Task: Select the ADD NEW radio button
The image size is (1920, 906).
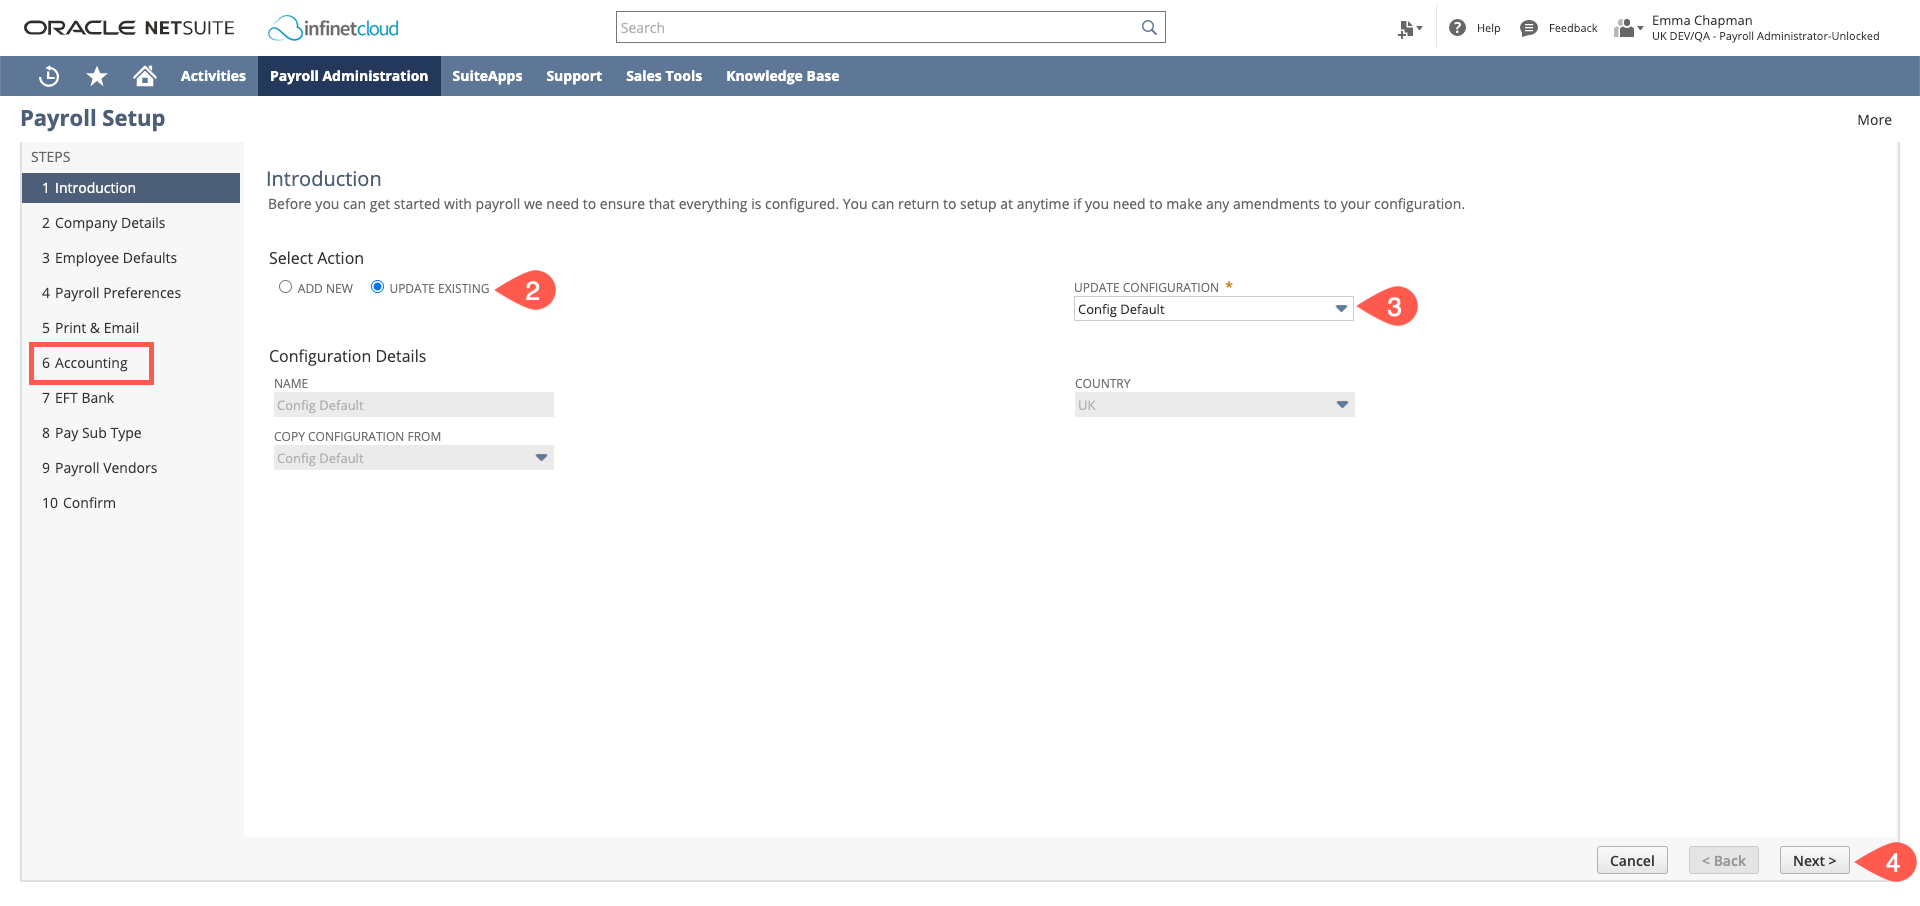Action: click(x=285, y=287)
